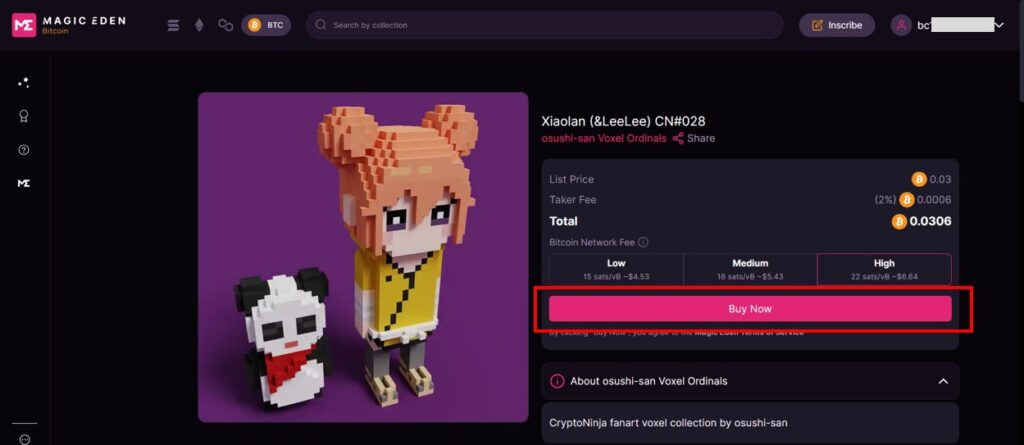This screenshot has width=1024, height=445.
Task: Select the High network fee option
Action: coord(884,269)
